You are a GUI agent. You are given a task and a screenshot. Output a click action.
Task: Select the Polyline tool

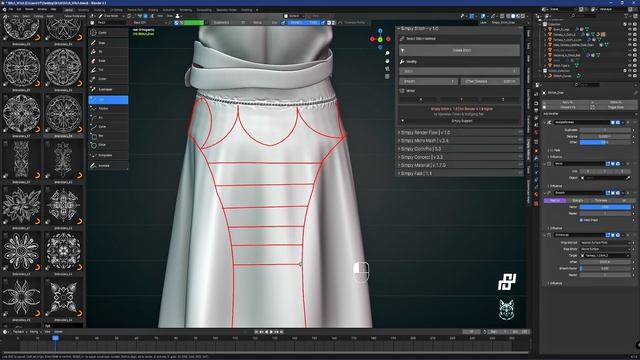coord(108,109)
